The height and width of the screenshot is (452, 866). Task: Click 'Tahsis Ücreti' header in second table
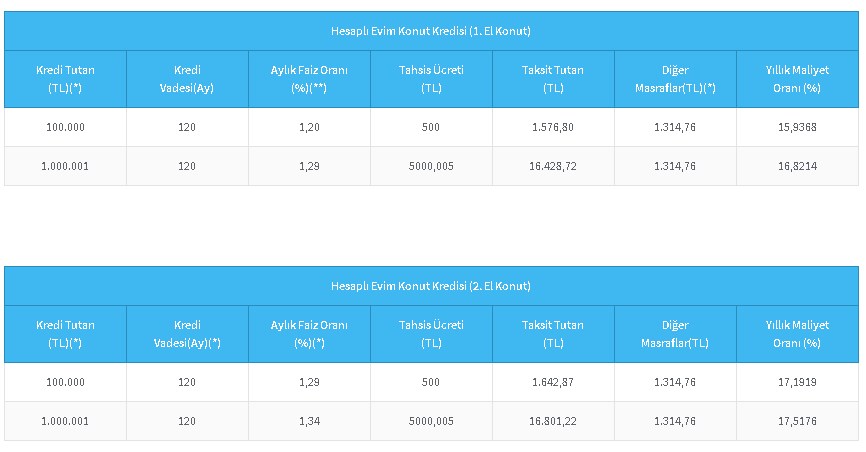point(431,334)
